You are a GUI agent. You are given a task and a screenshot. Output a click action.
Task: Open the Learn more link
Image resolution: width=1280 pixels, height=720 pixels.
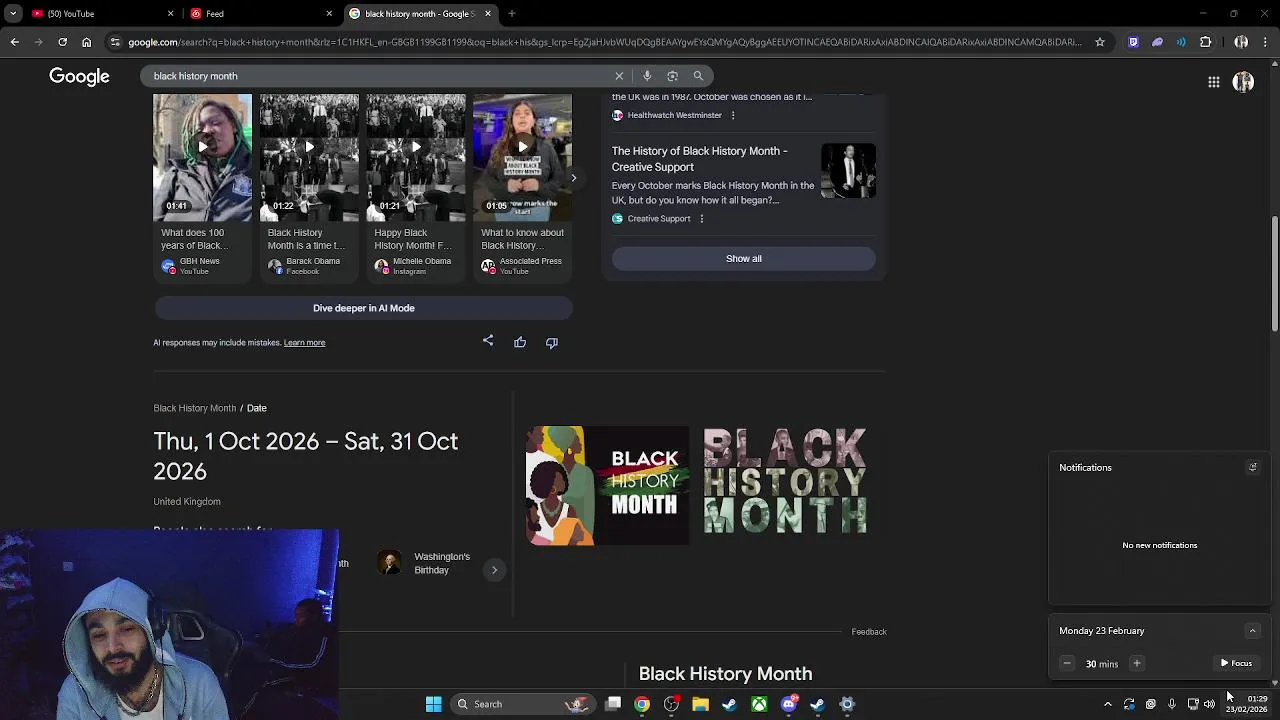(x=304, y=343)
